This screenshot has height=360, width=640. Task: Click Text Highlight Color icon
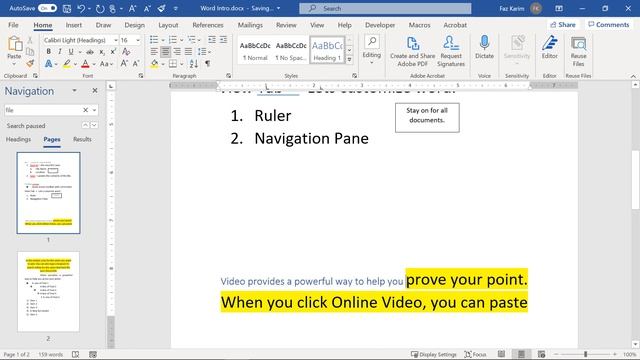pyautogui.click(x=67, y=64)
